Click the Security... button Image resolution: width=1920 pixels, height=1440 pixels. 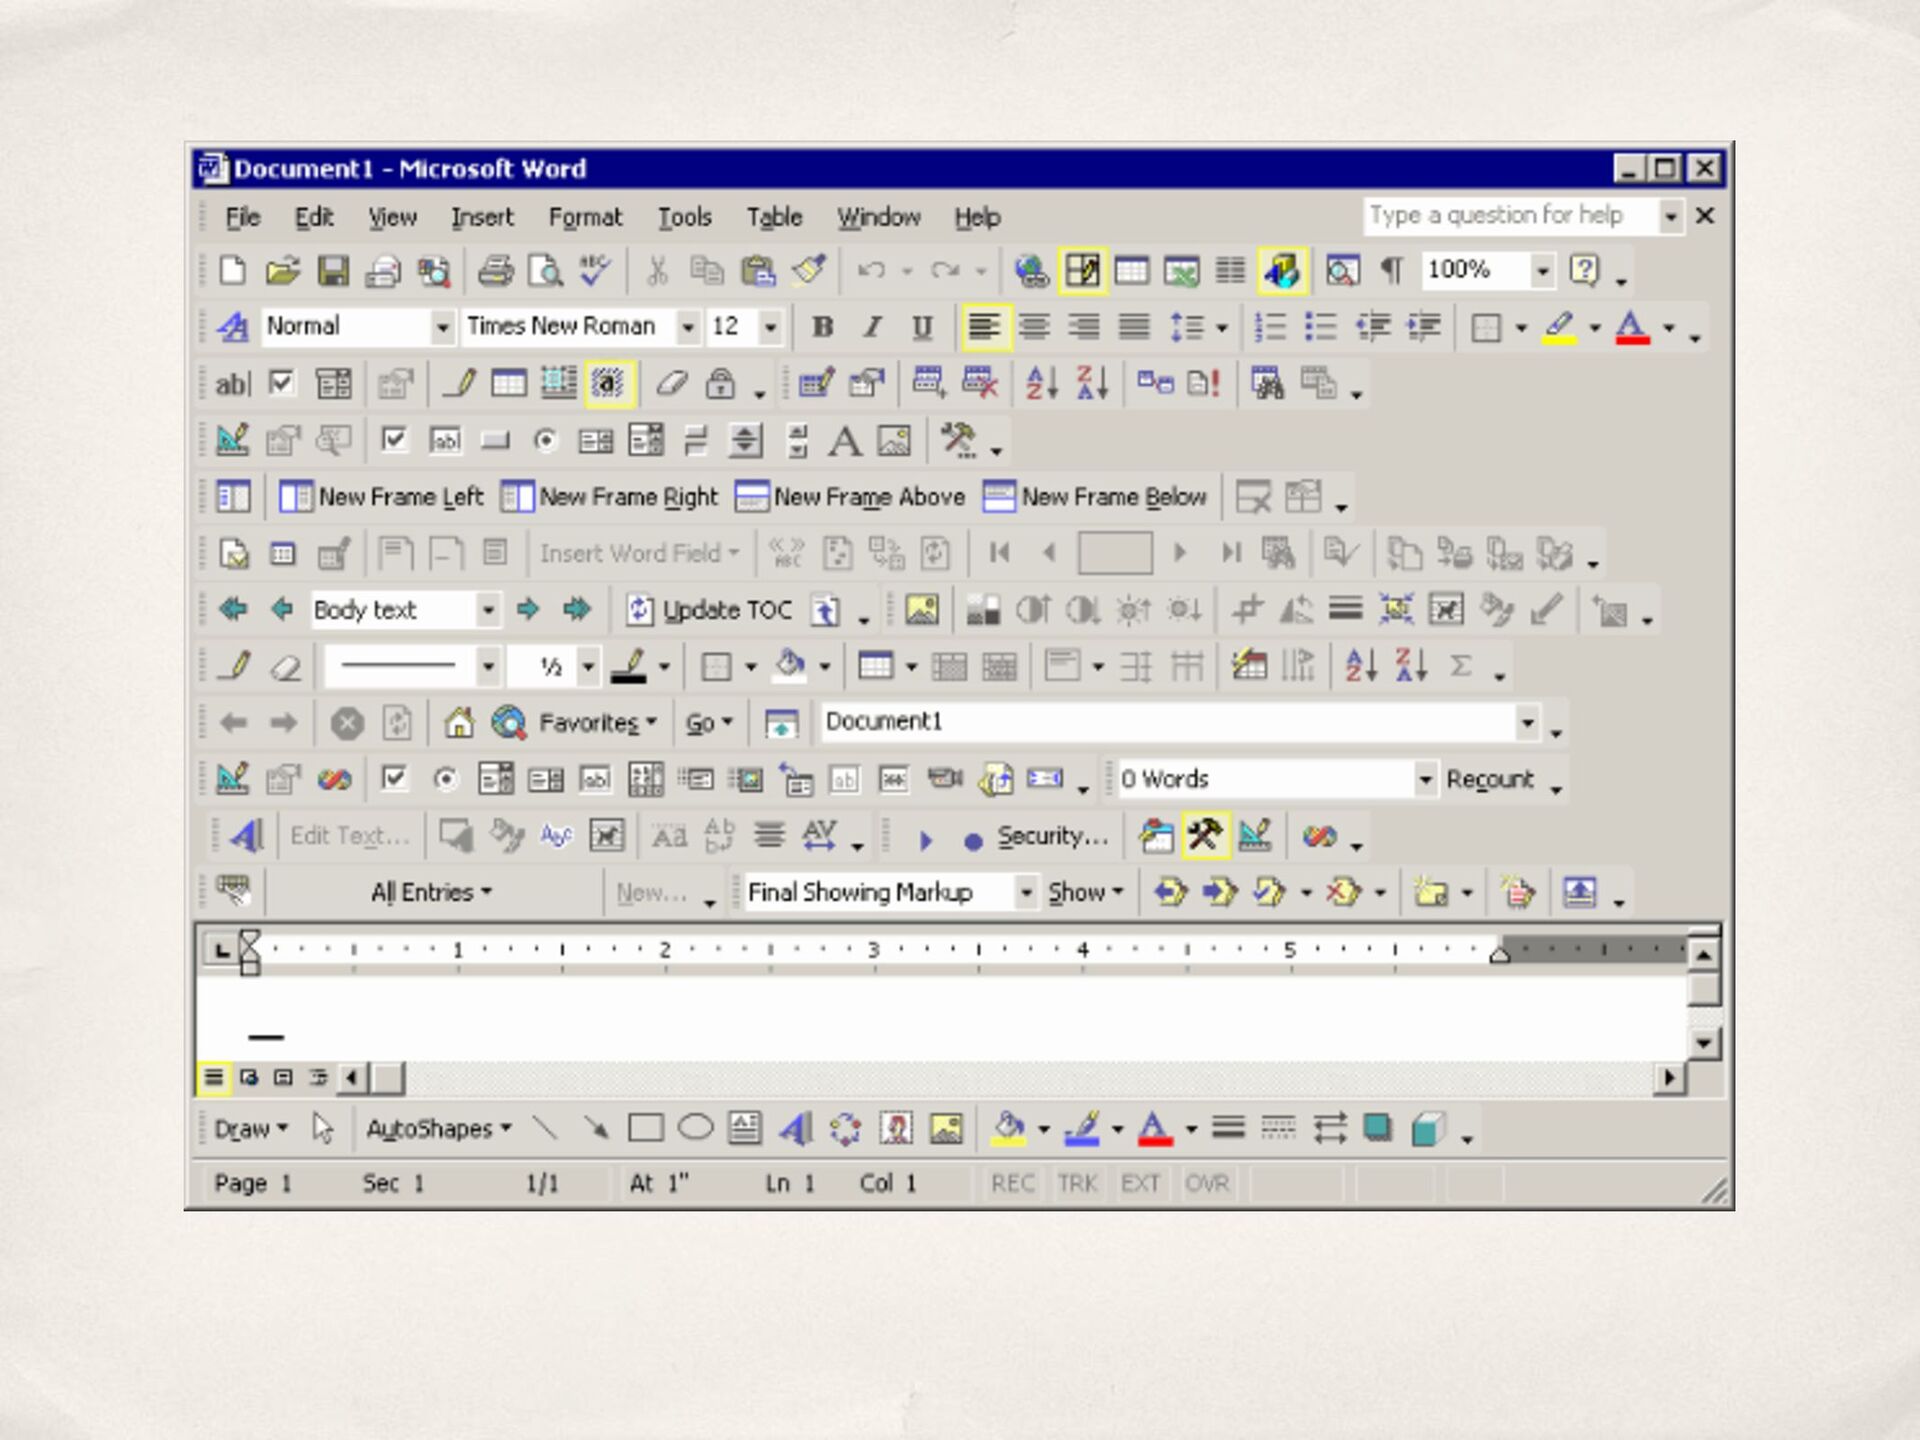coord(1053,836)
